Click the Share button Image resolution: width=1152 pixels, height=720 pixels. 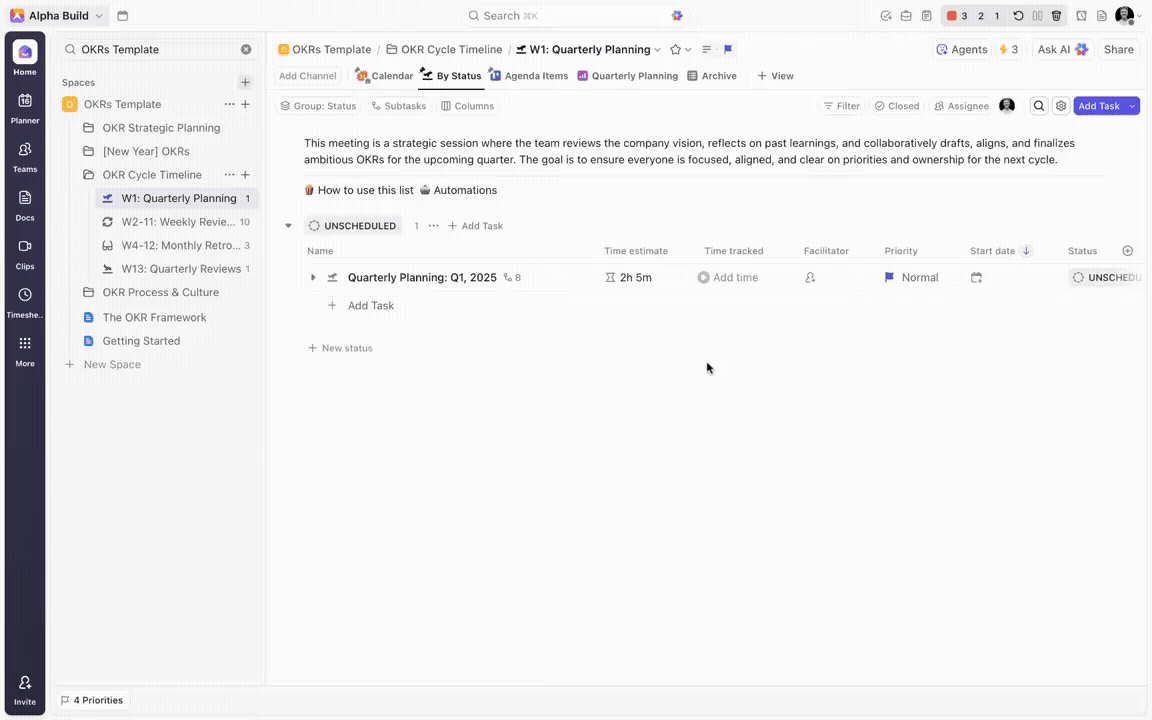click(x=1118, y=49)
